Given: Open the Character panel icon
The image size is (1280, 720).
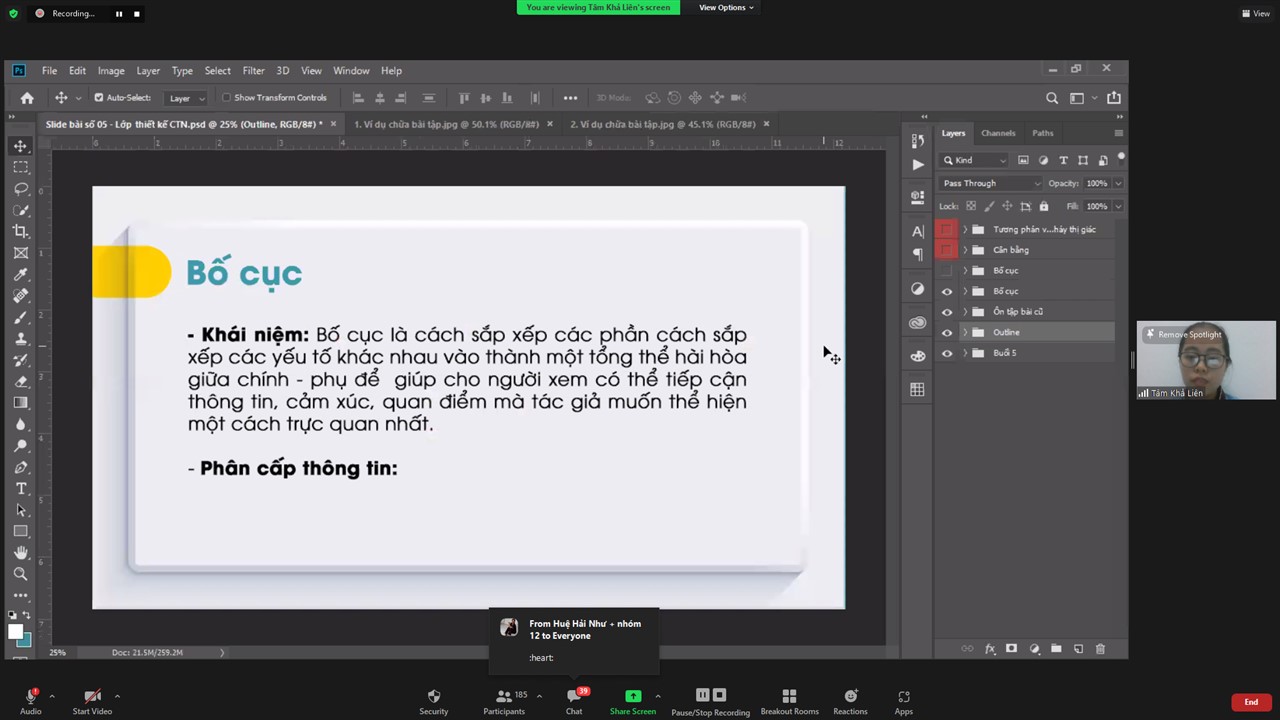Looking at the screenshot, I should click(x=918, y=231).
